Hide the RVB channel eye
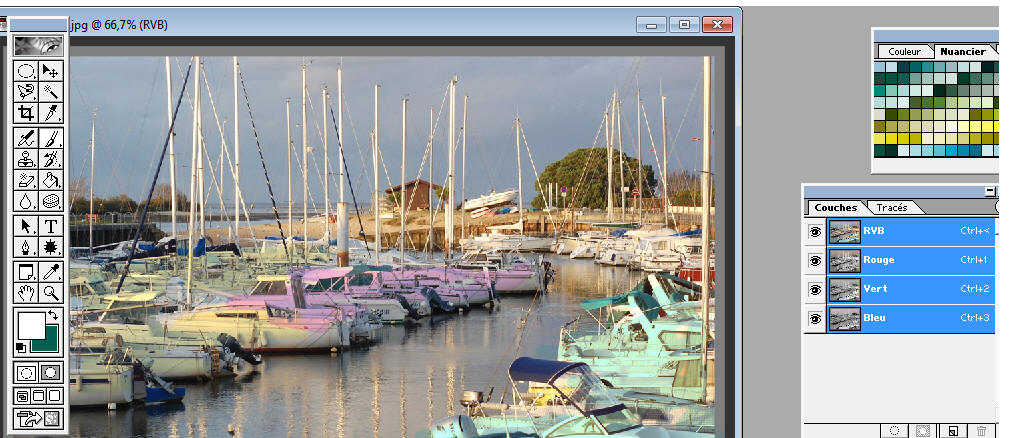The width and height of the screenshot is (1010, 438). pos(815,231)
